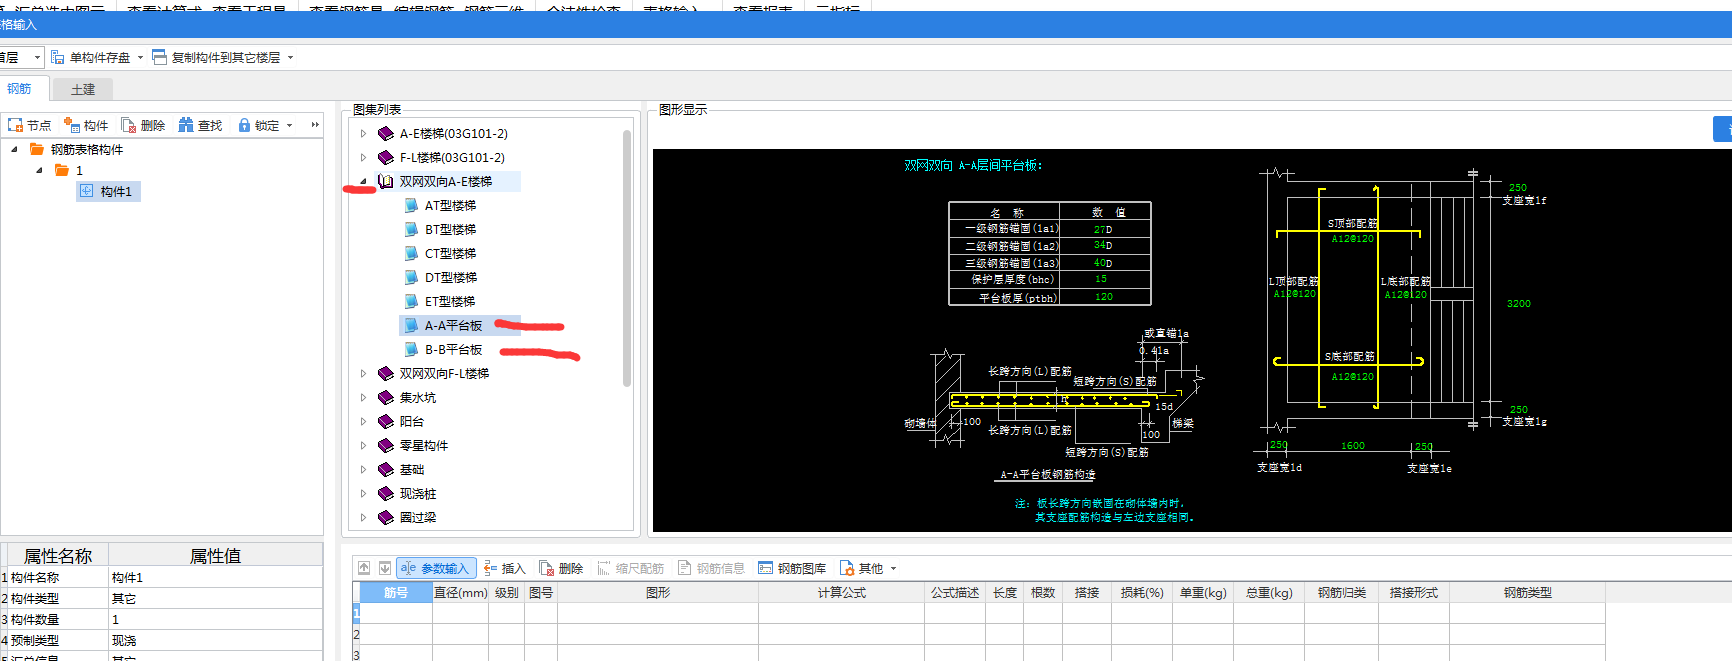Click the 查找 binoculars icon

point(186,125)
